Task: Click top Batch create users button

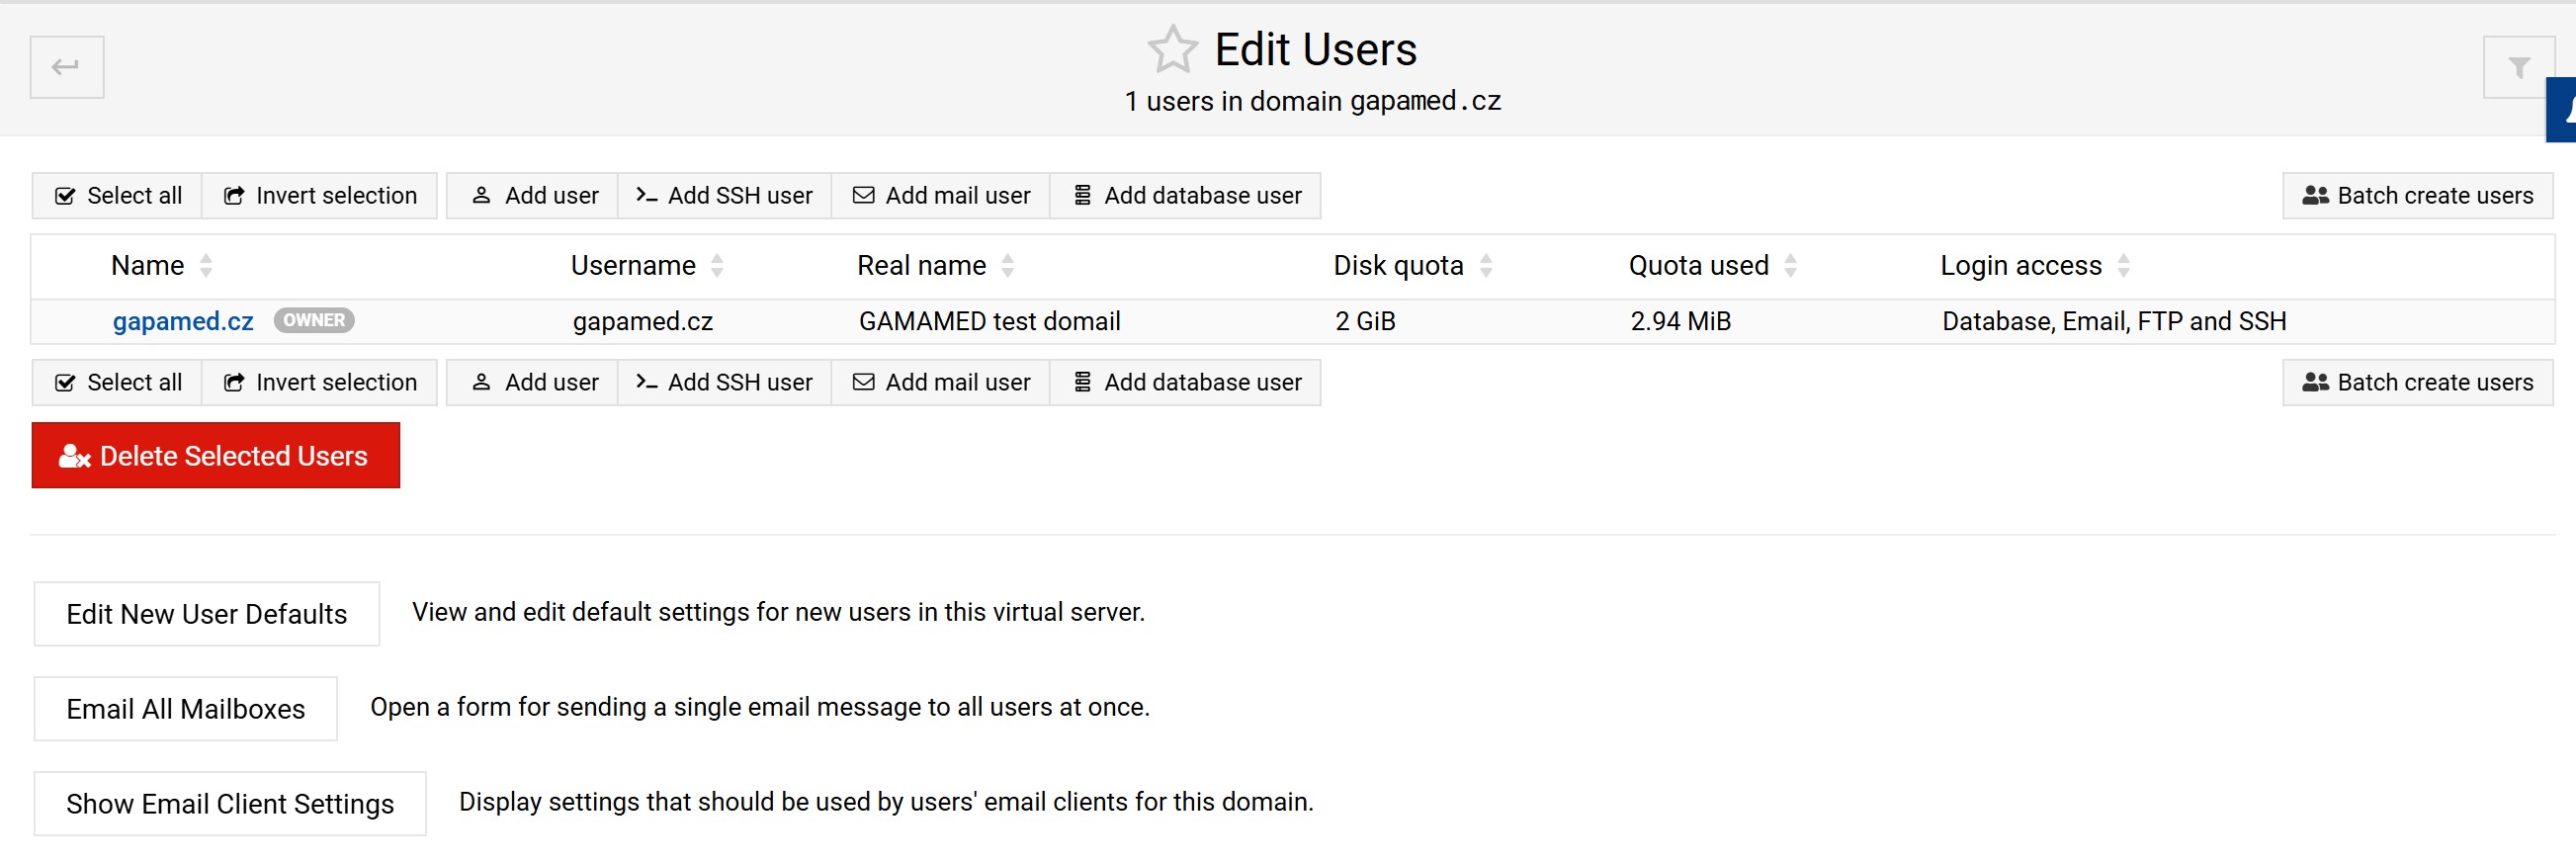Action: tap(2416, 196)
